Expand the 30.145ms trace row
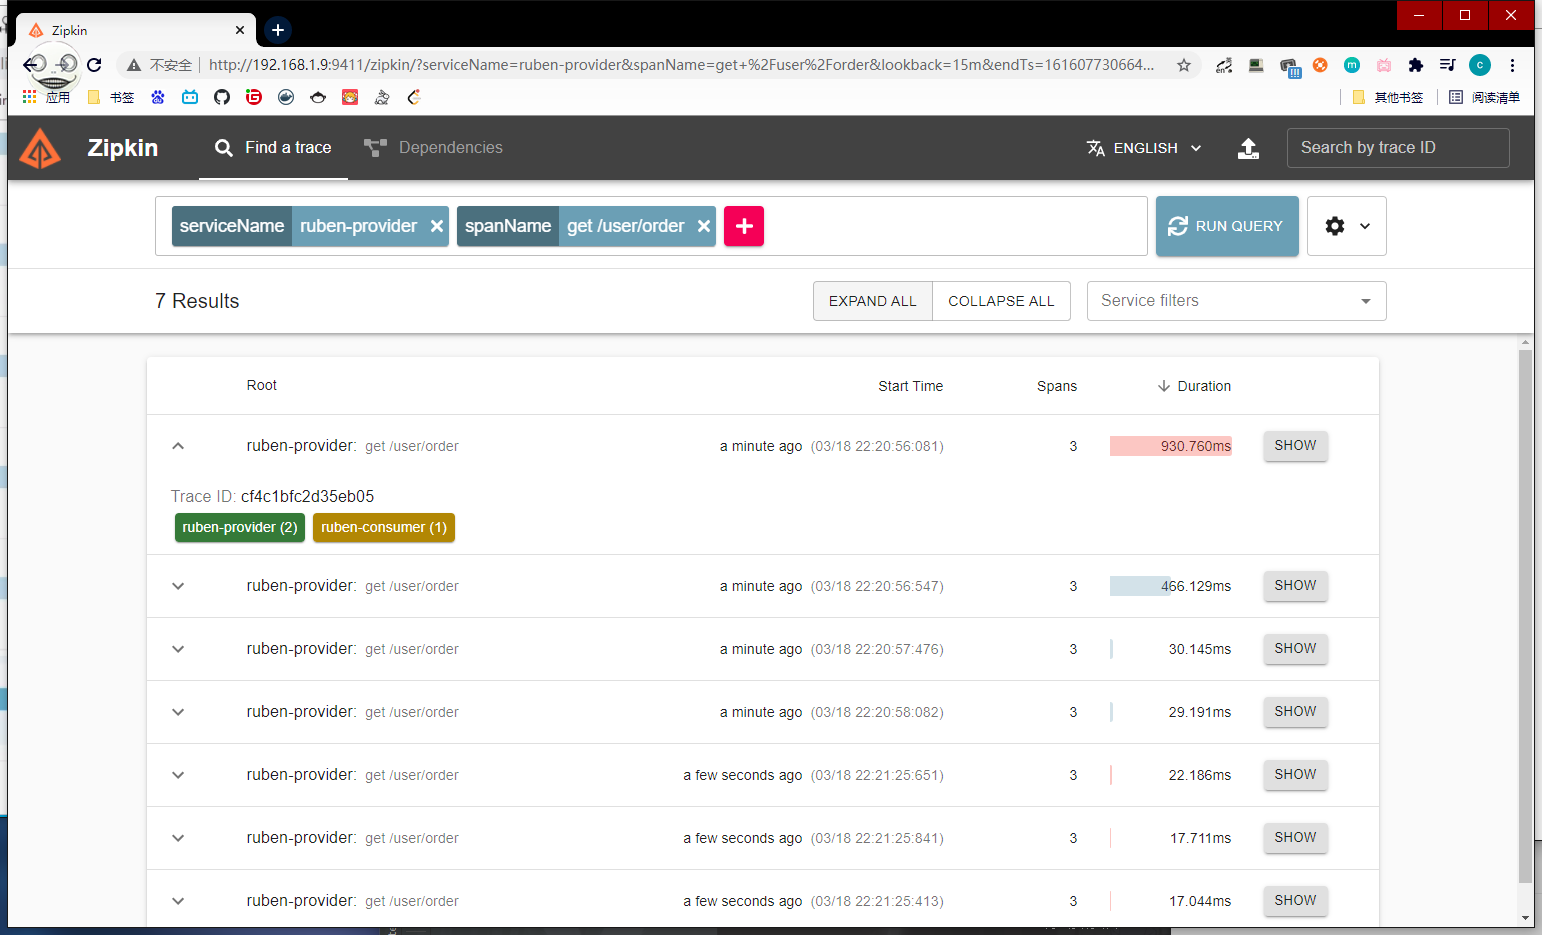 [x=178, y=649]
